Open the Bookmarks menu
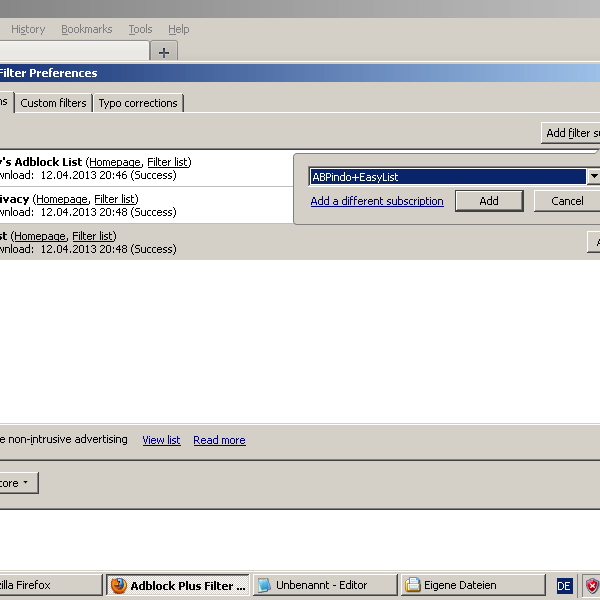 pos(86,29)
